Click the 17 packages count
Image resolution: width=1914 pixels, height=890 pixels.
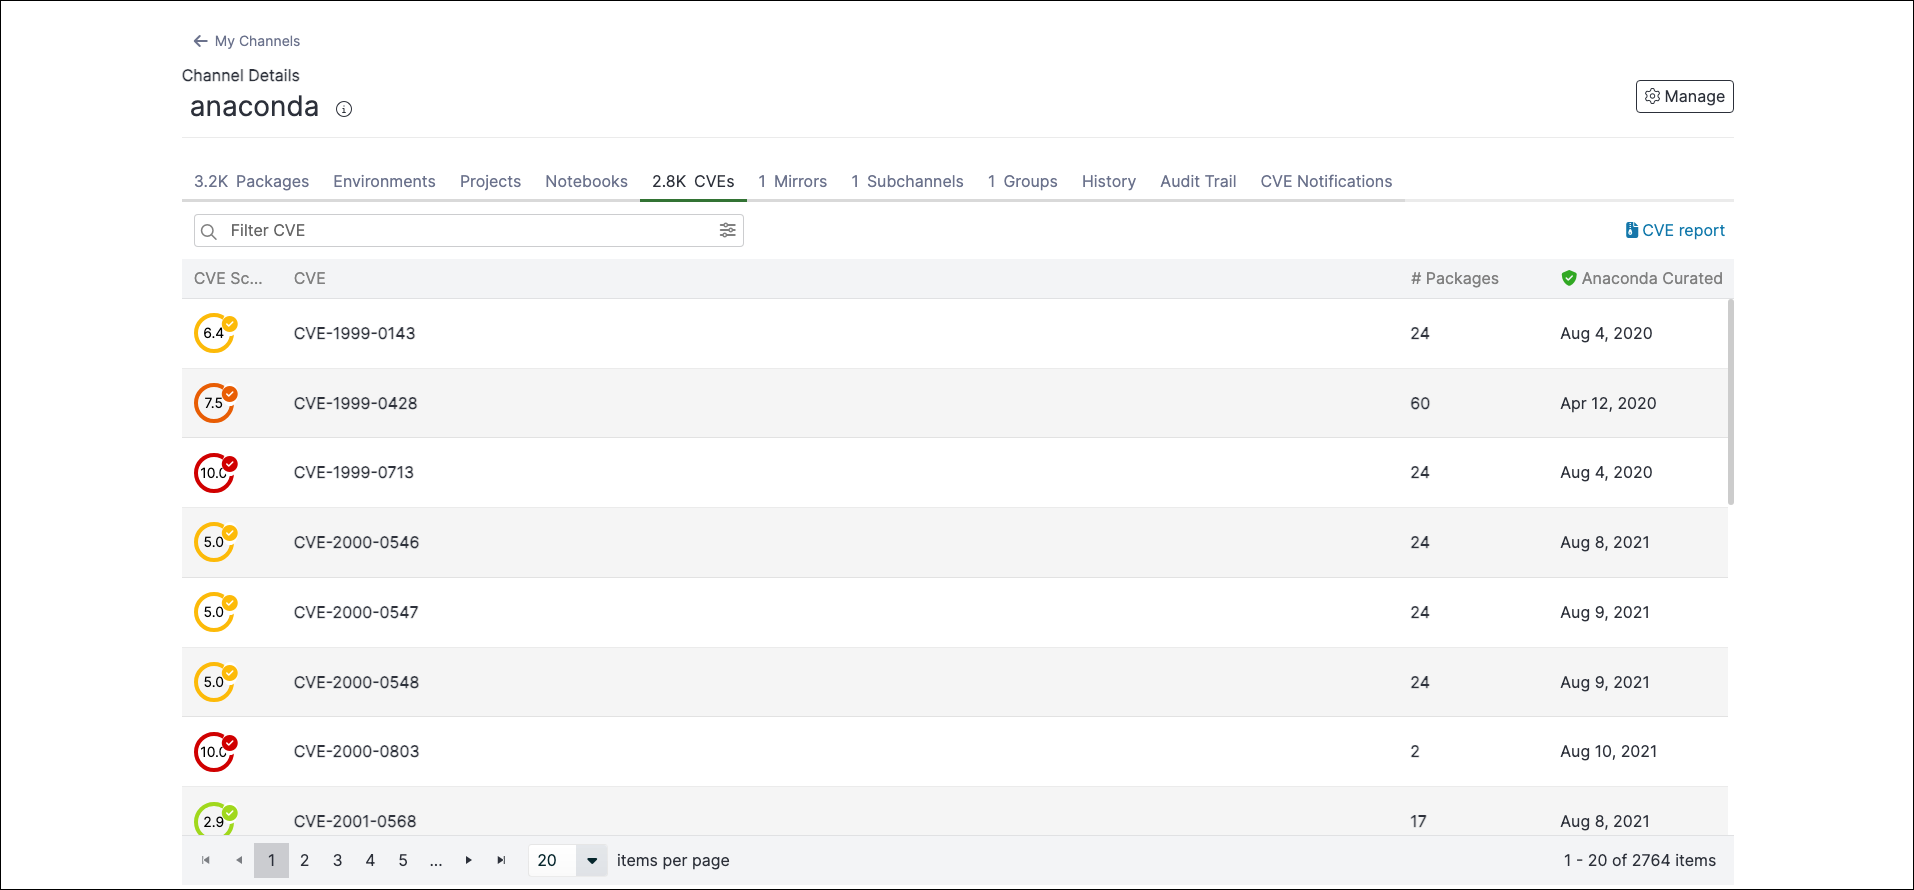tap(1419, 821)
